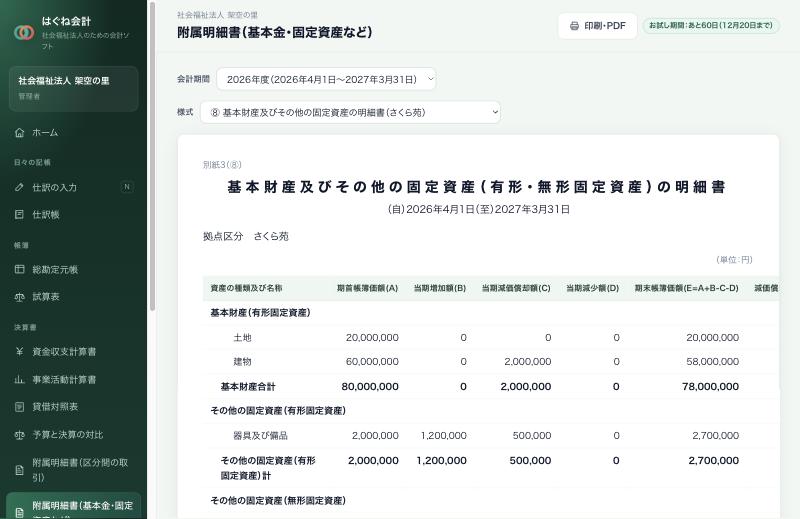Click the その他の固定資産(無形固定資産) section heading

point(278,501)
